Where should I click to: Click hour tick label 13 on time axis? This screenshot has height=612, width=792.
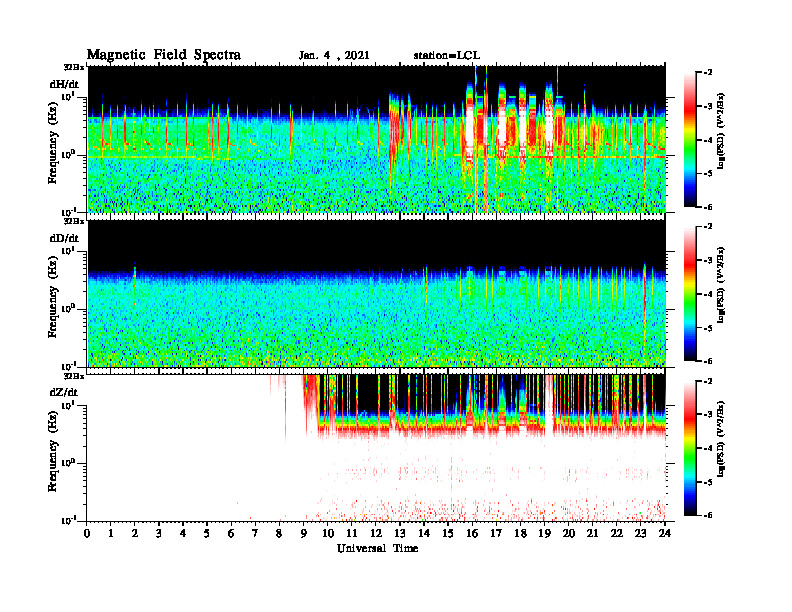click(400, 534)
